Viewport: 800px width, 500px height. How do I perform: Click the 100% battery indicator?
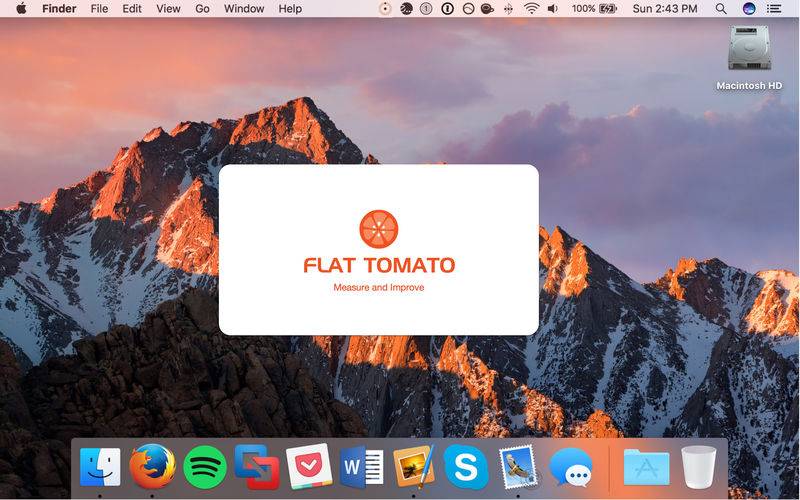coord(594,9)
